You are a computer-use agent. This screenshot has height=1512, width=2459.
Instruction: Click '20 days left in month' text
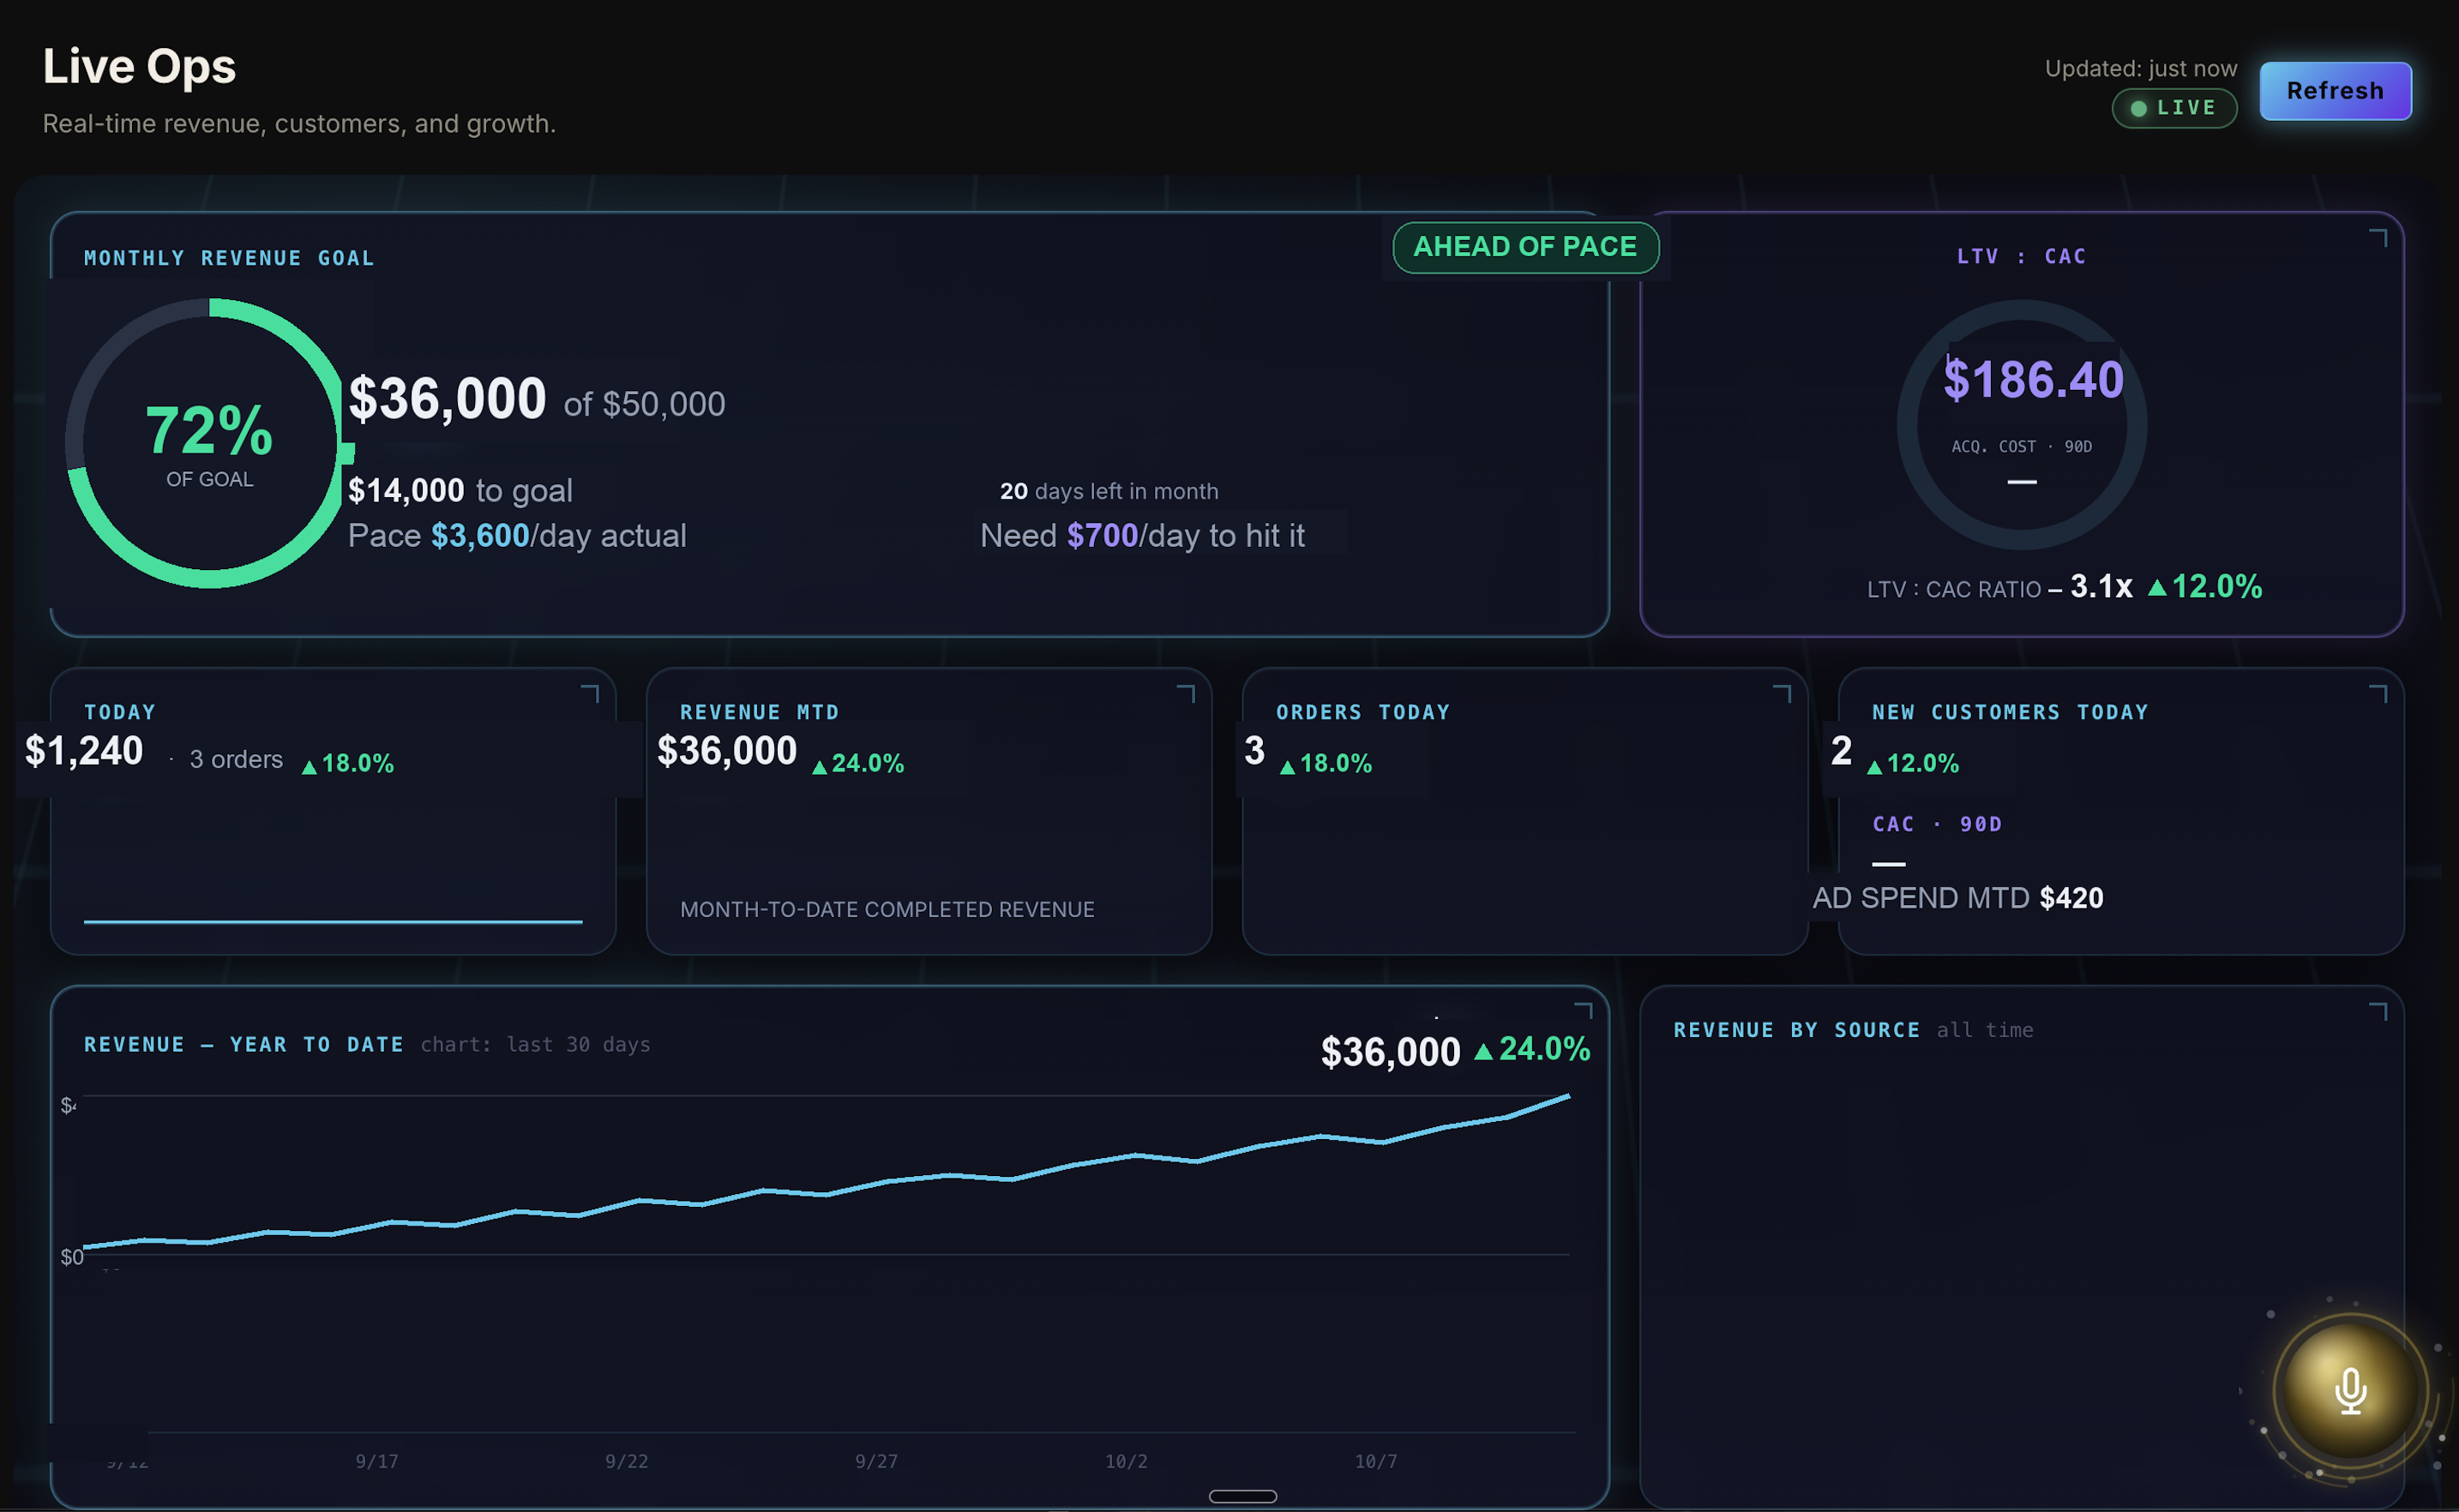[1109, 491]
